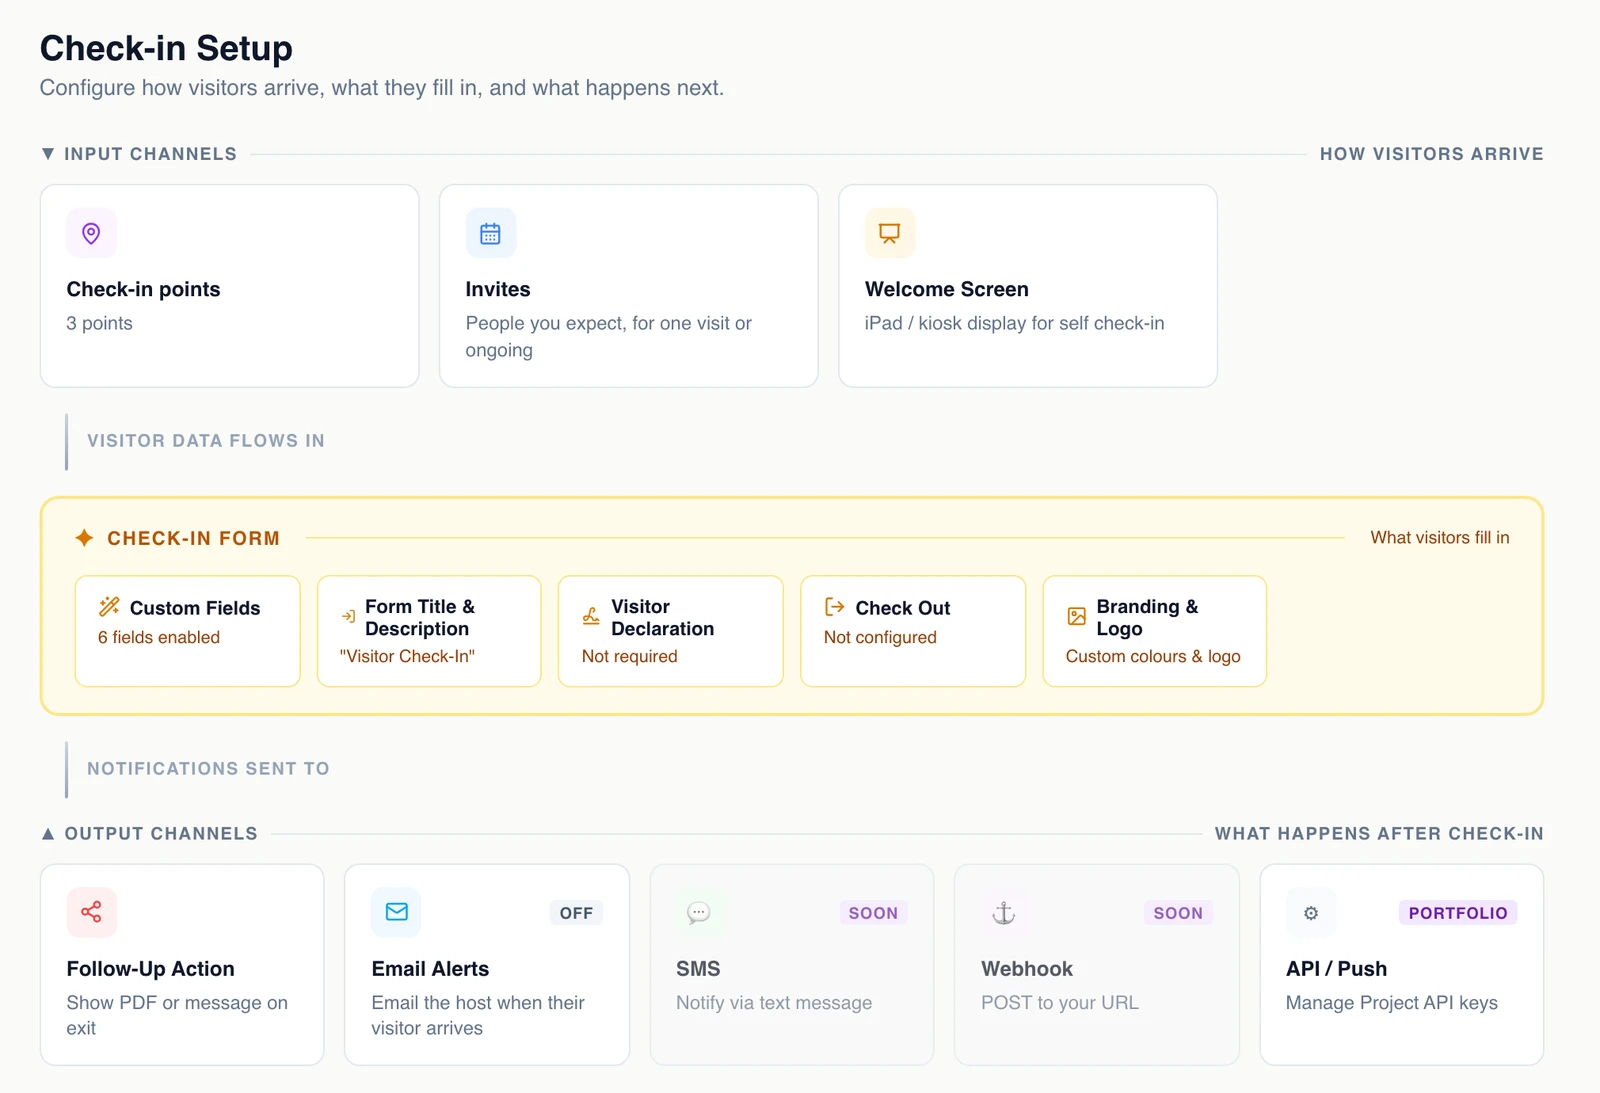Click "Not required" under Visitor Declaration

point(630,656)
